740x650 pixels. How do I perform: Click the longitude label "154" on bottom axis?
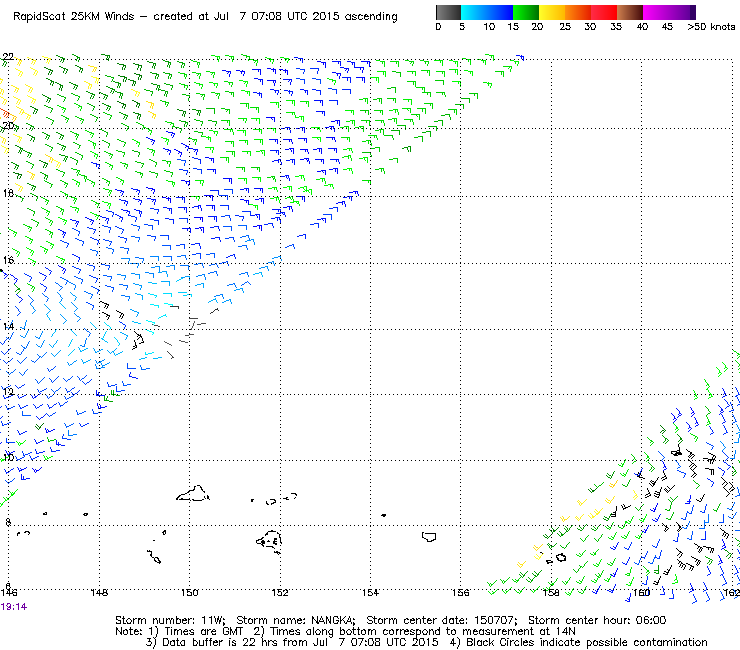pos(370,592)
